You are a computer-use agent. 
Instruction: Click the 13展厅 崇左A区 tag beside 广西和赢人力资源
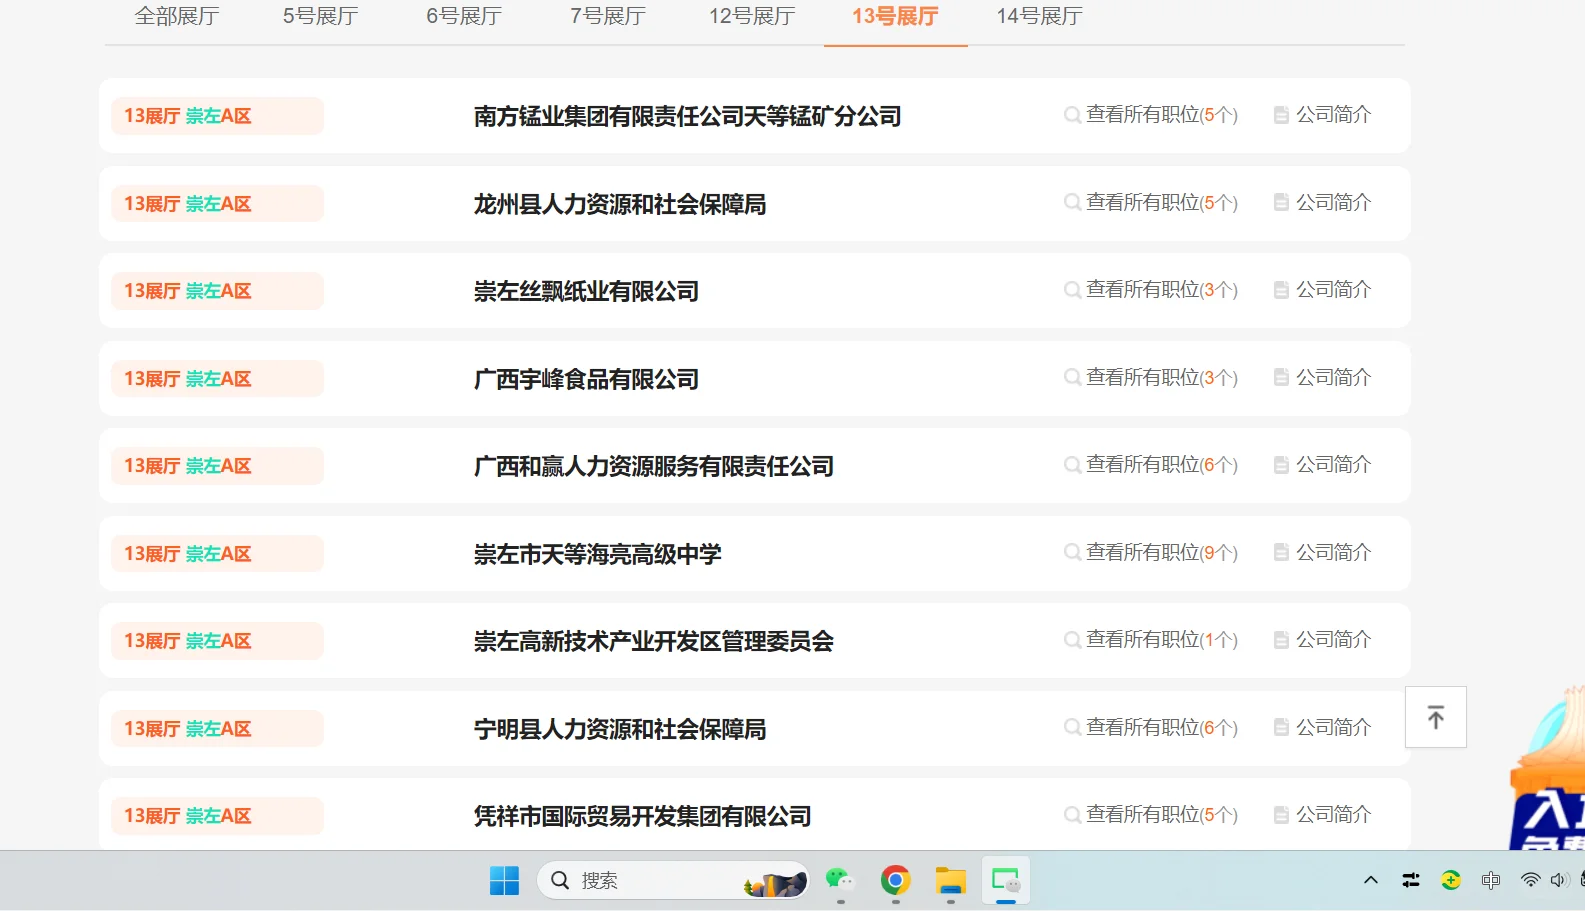(x=217, y=466)
